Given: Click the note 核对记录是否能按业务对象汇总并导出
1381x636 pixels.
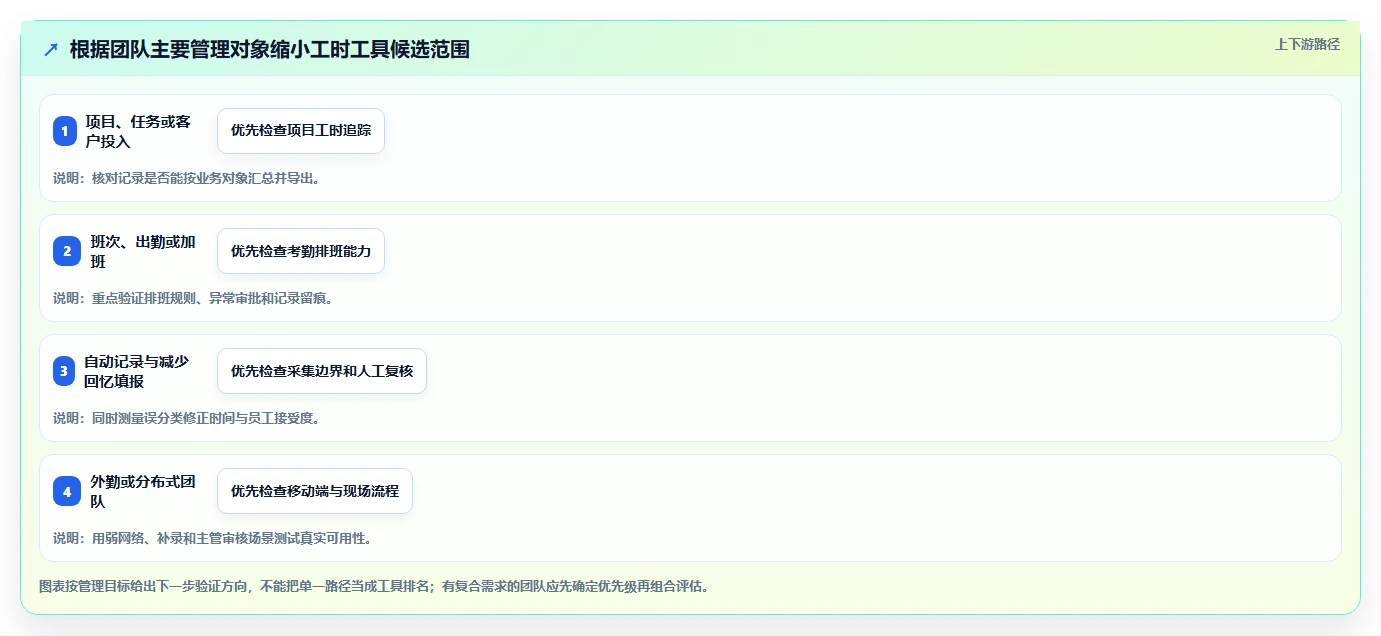Looking at the screenshot, I should (x=187, y=178).
